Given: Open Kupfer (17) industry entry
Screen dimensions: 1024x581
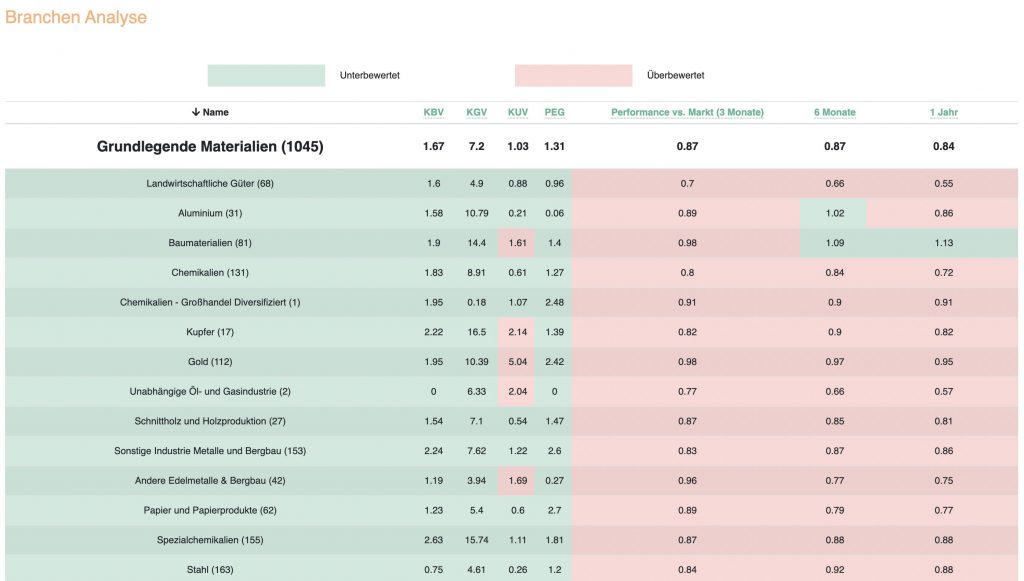Looking at the screenshot, I should coord(210,332).
